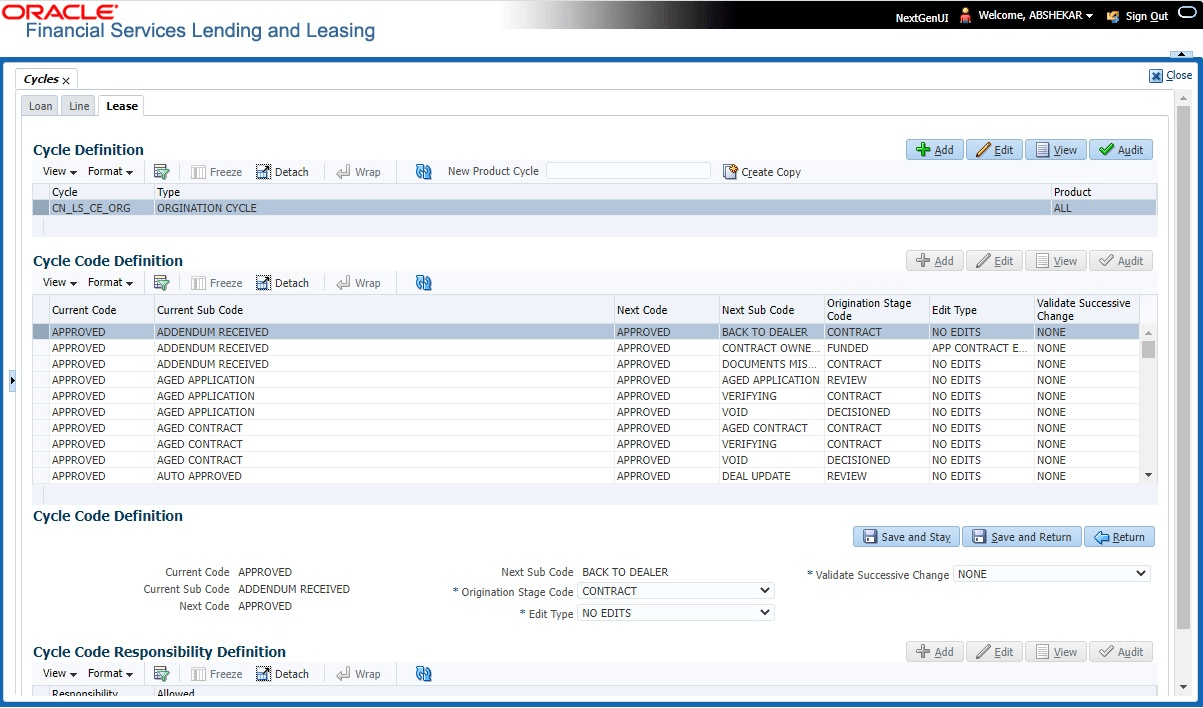Viewport: 1203px width, 708px height.
Task: Switch to the Line tab
Action: 79,106
